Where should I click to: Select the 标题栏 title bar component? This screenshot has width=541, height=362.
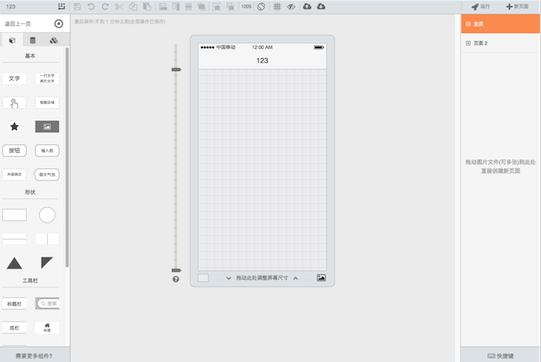(x=14, y=304)
